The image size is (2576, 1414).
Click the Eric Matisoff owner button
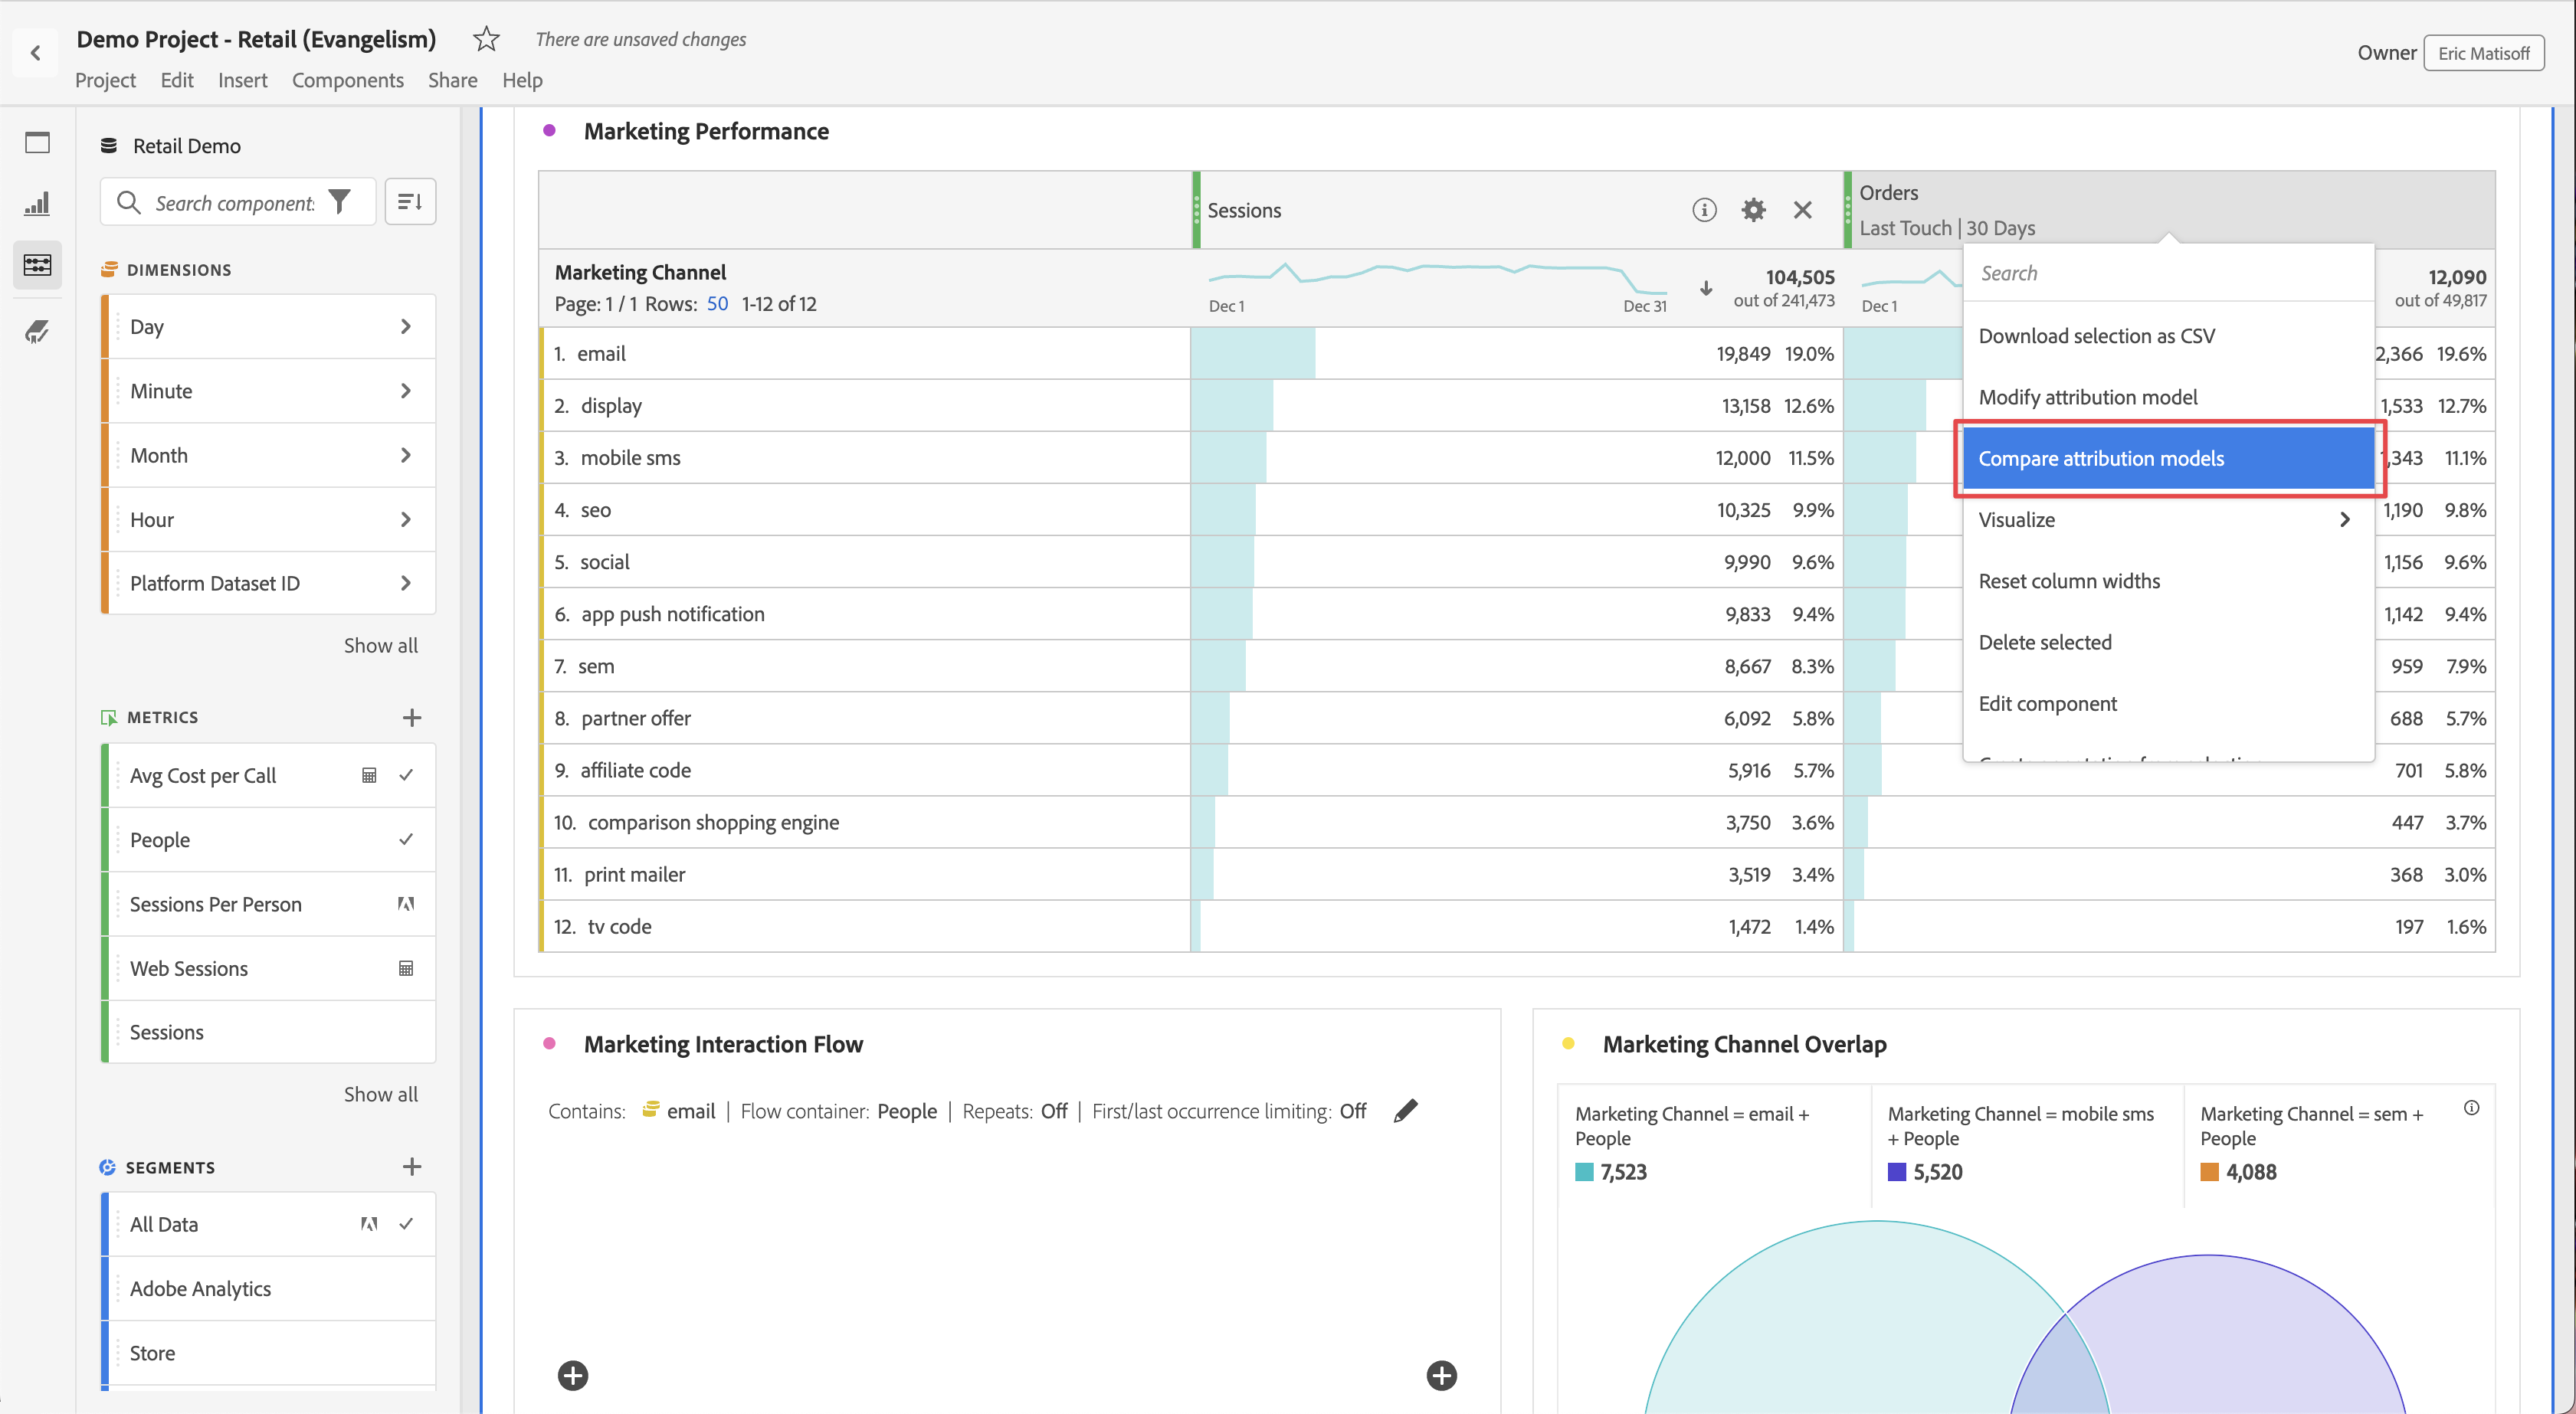pyautogui.click(x=2483, y=53)
